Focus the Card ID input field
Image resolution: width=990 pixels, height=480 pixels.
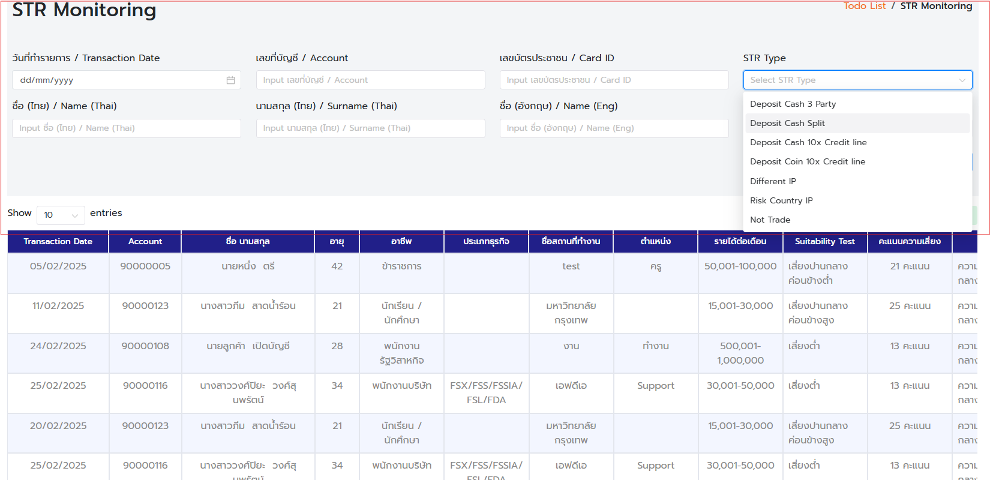pos(614,80)
